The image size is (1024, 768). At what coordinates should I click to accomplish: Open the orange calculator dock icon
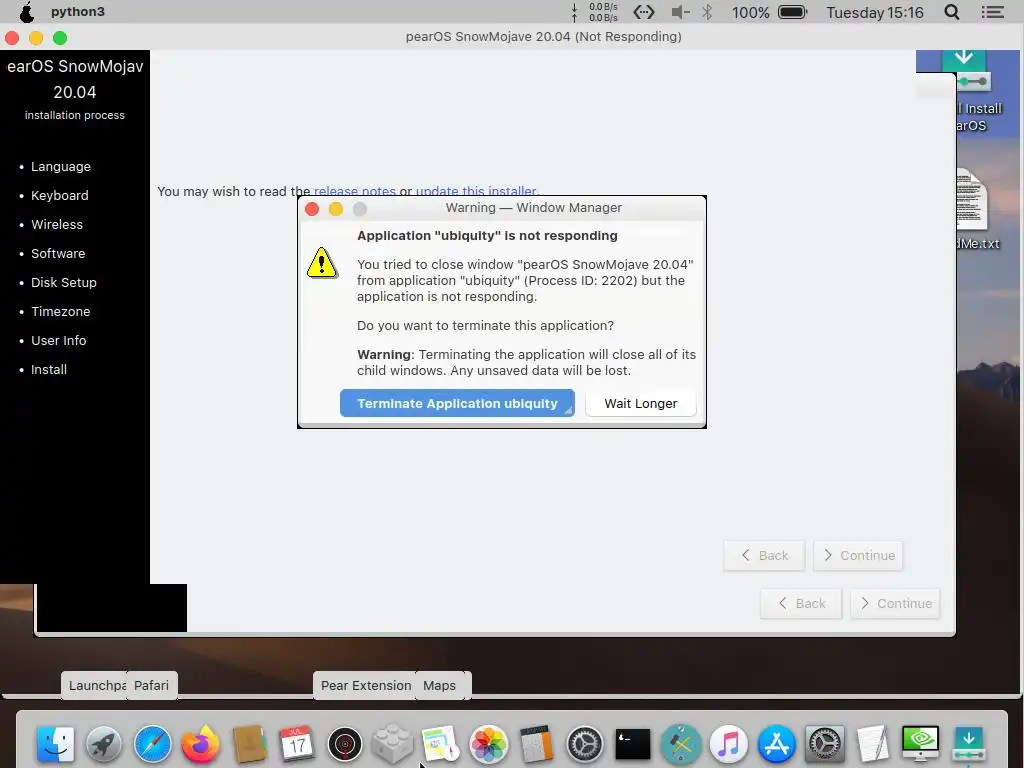tap(536, 743)
